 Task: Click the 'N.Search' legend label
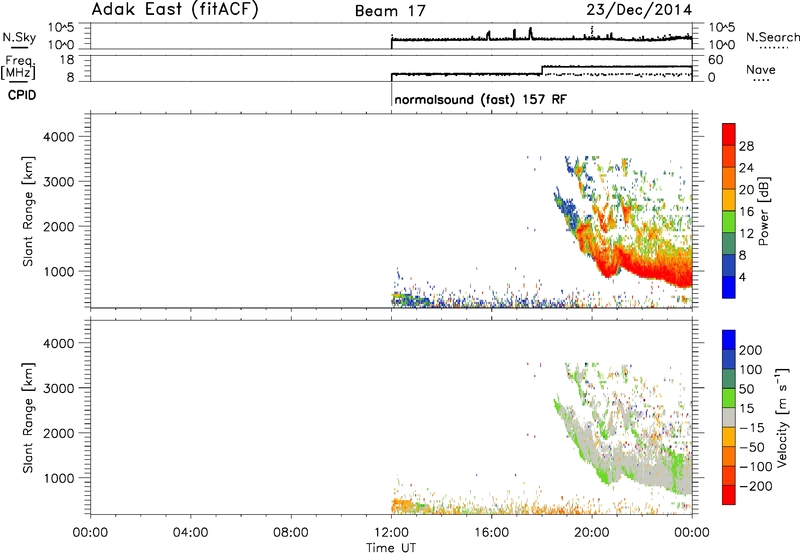[772, 37]
